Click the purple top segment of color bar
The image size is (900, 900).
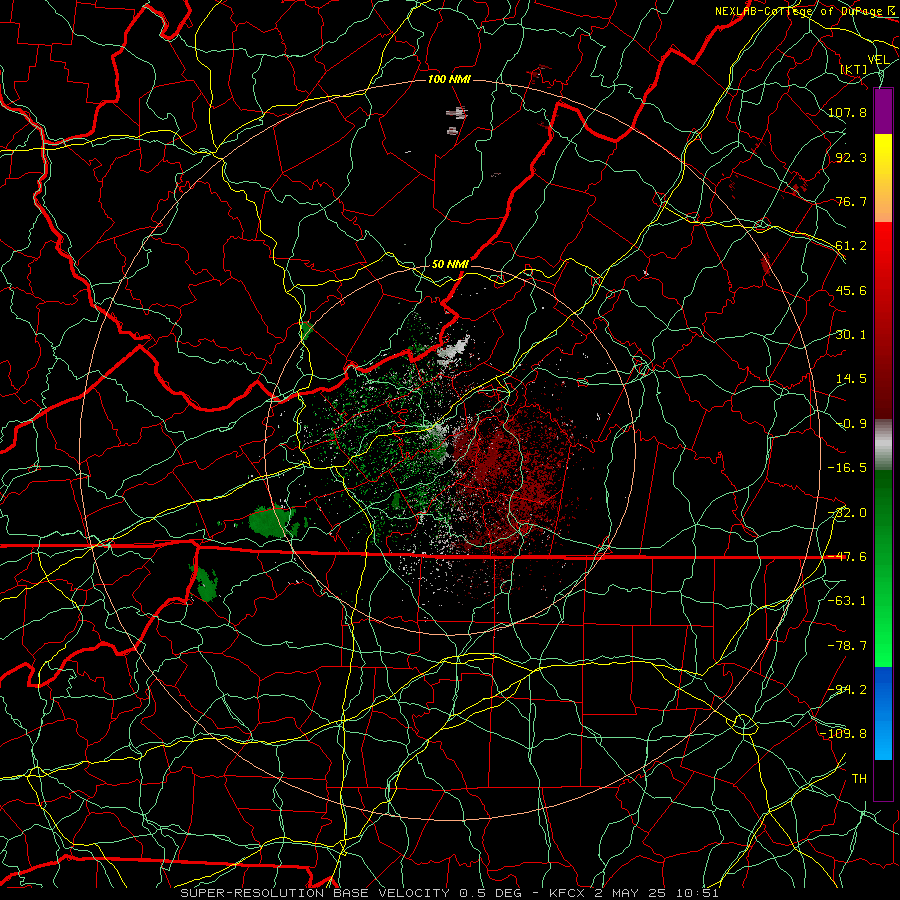point(883,111)
